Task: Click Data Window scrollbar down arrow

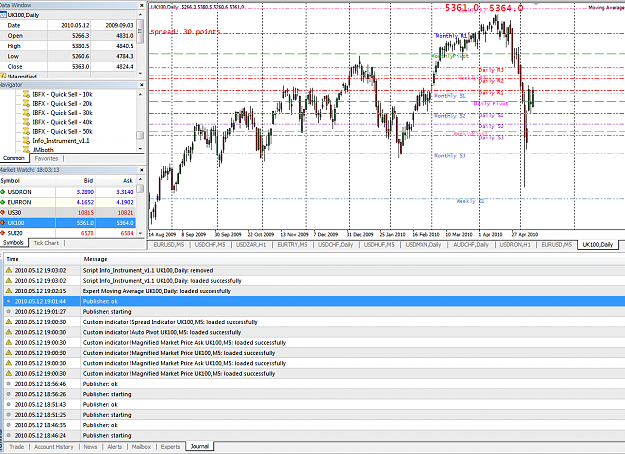Action: click(140, 73)
